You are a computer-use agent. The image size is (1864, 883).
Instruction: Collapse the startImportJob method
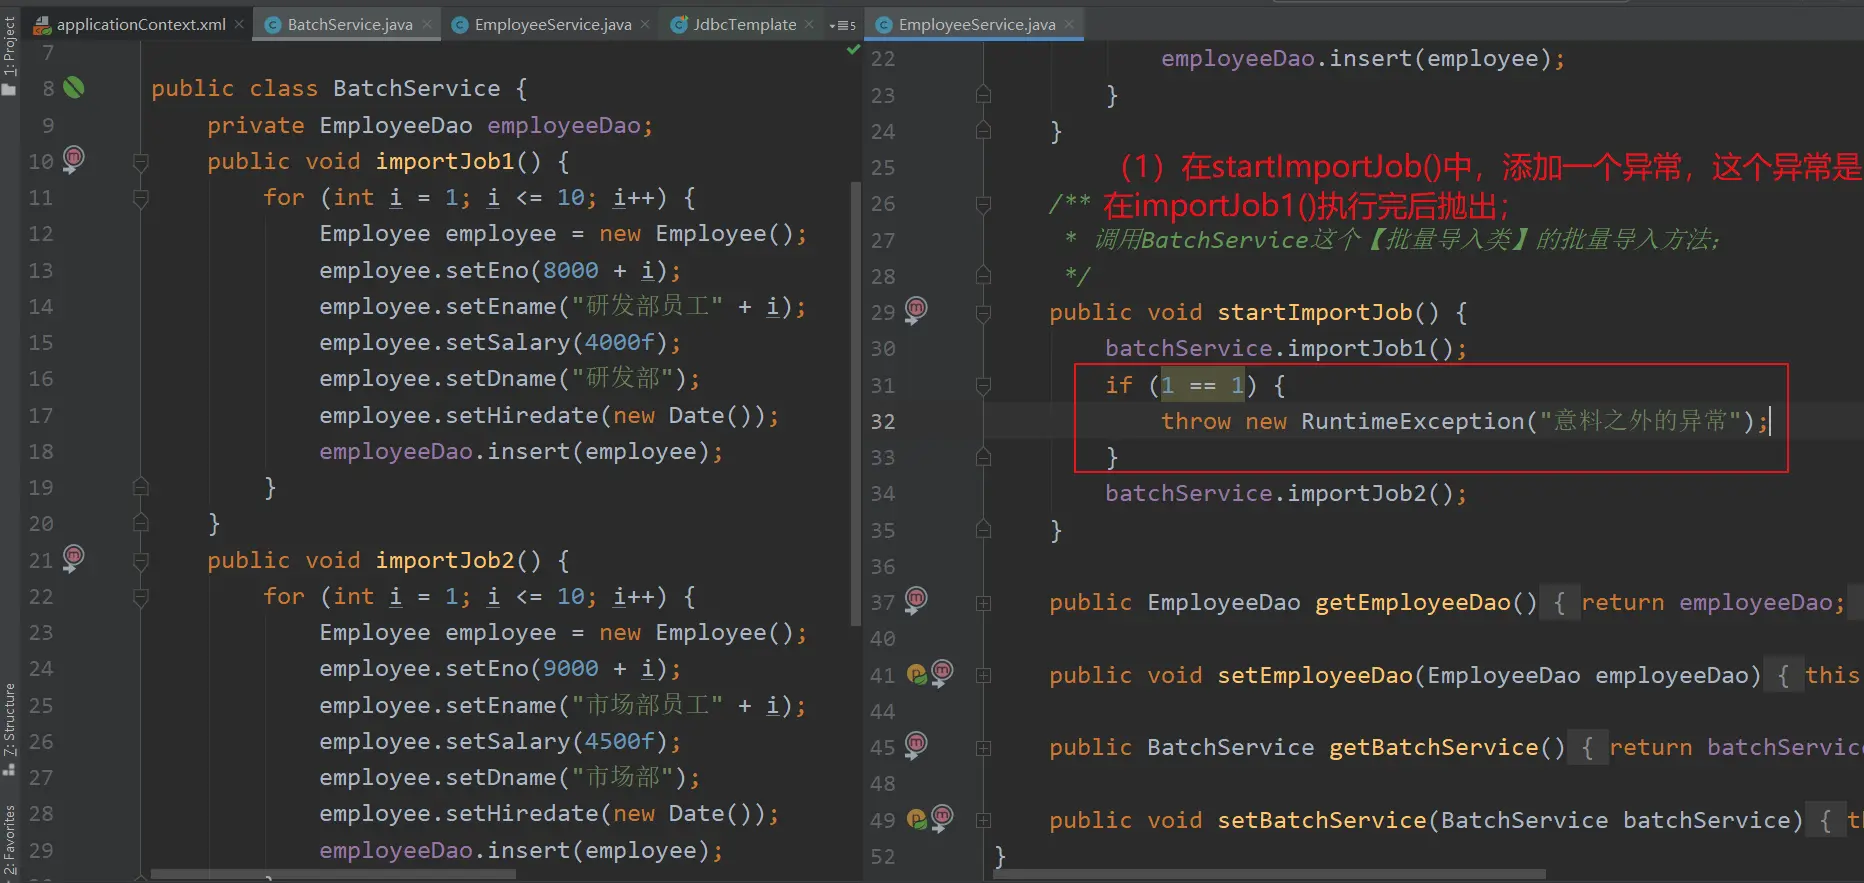point(983,313)
